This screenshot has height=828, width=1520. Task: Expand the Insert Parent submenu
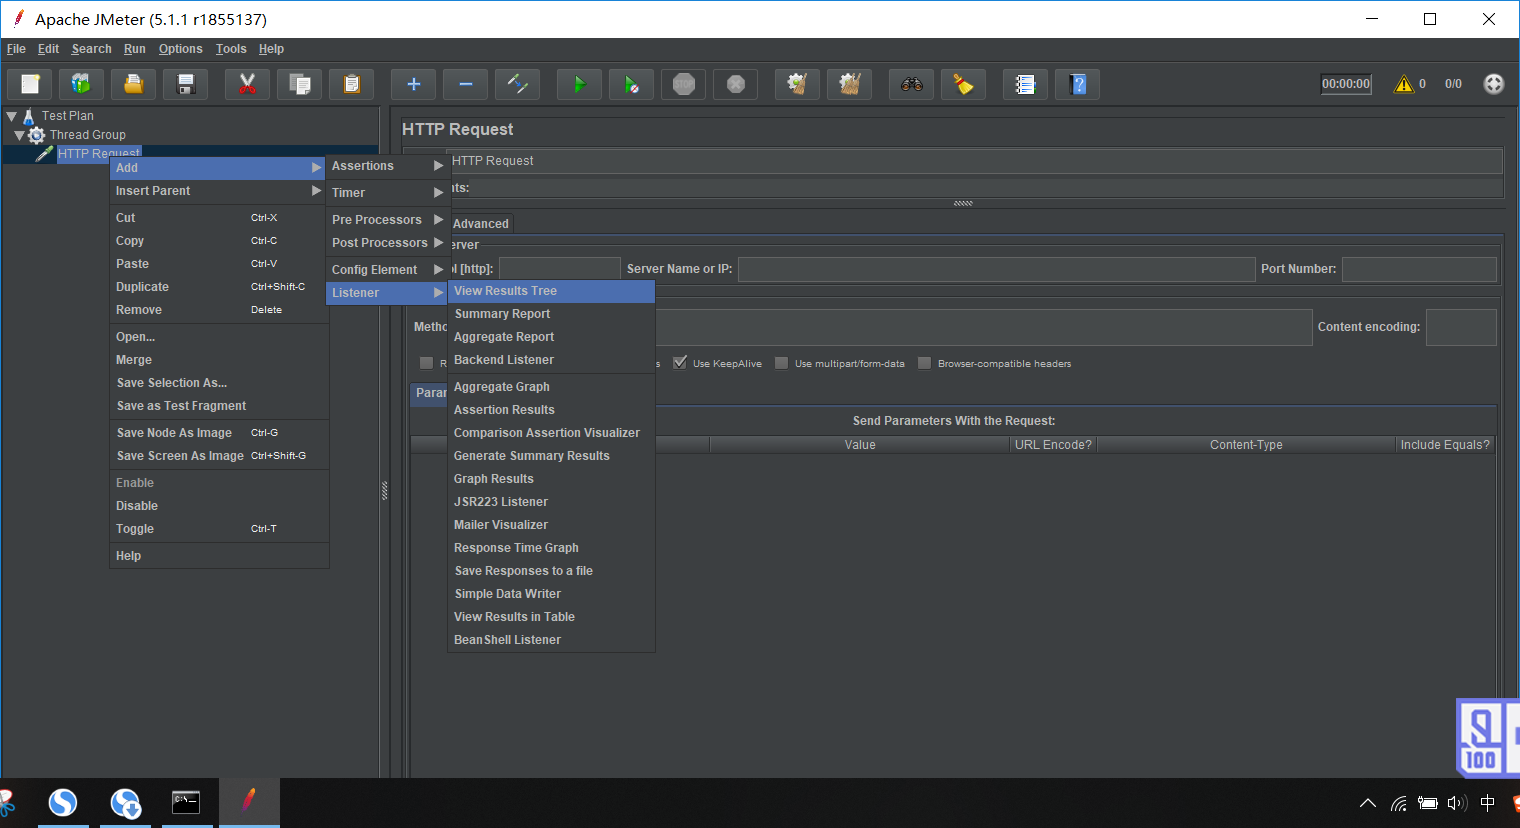(x=219, y=191)
